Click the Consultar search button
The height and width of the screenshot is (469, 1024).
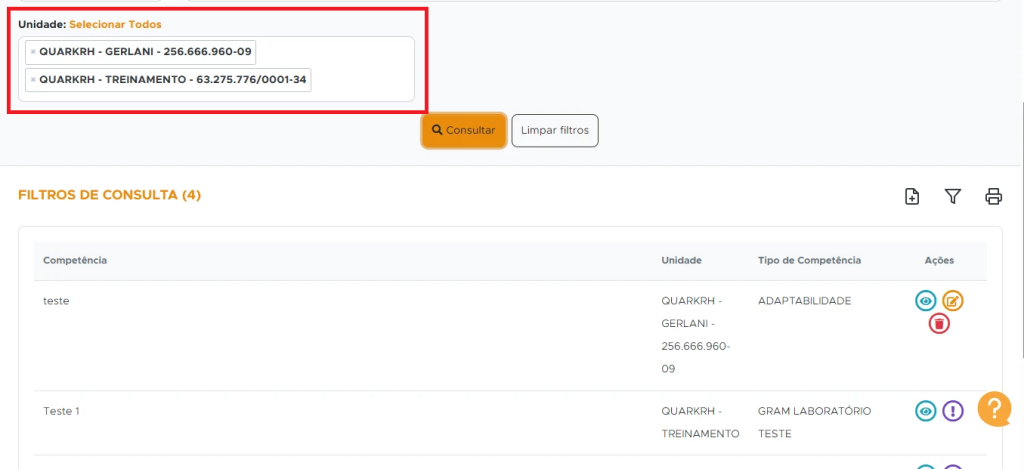[x=463, y=130]
